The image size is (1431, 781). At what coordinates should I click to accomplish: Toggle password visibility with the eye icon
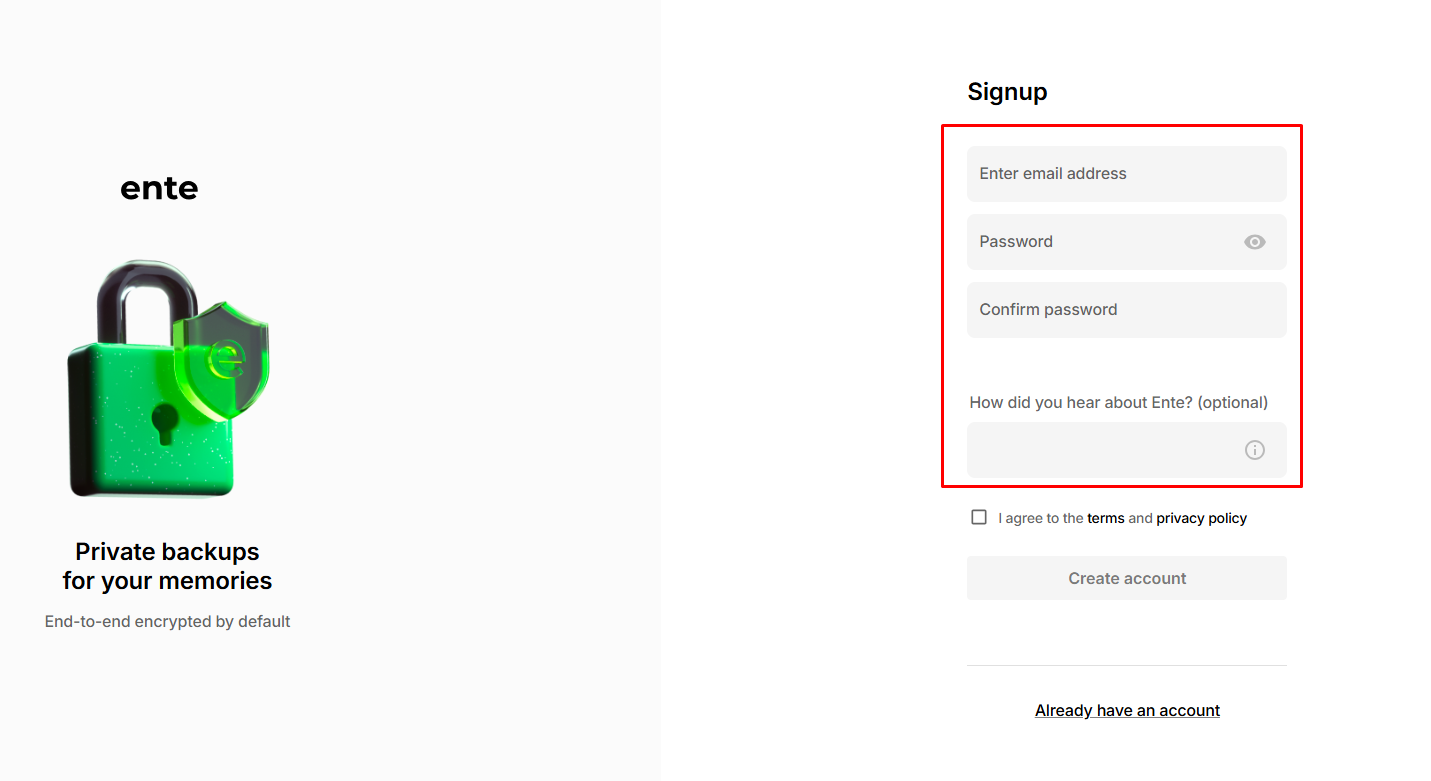pyautogui.click(x=1254, y=241)
